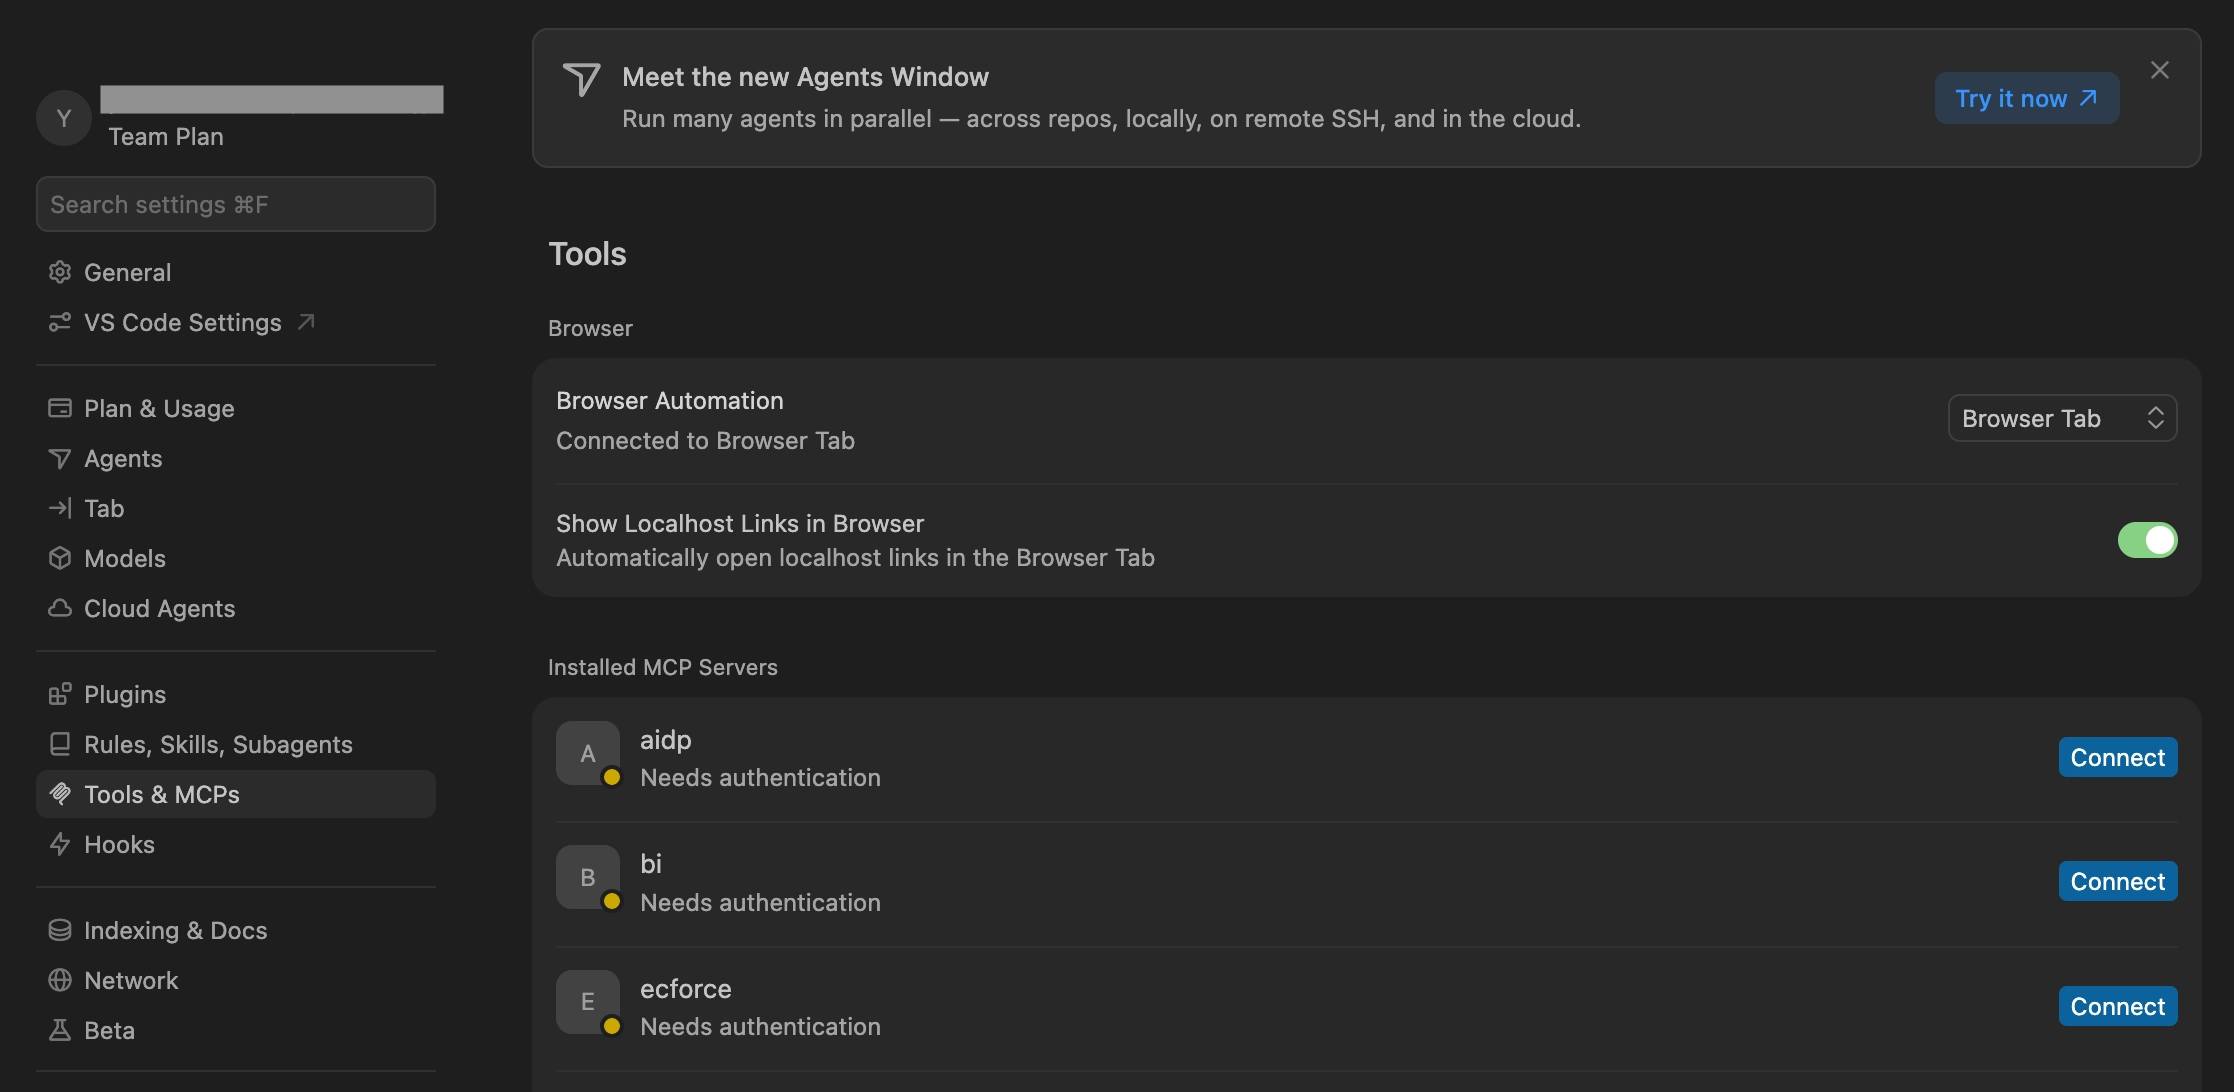Click the General gear icon in sidebar
The height and width of the screenshot is (1092, 2234).
pyautogui.click(x=60, y=272)
